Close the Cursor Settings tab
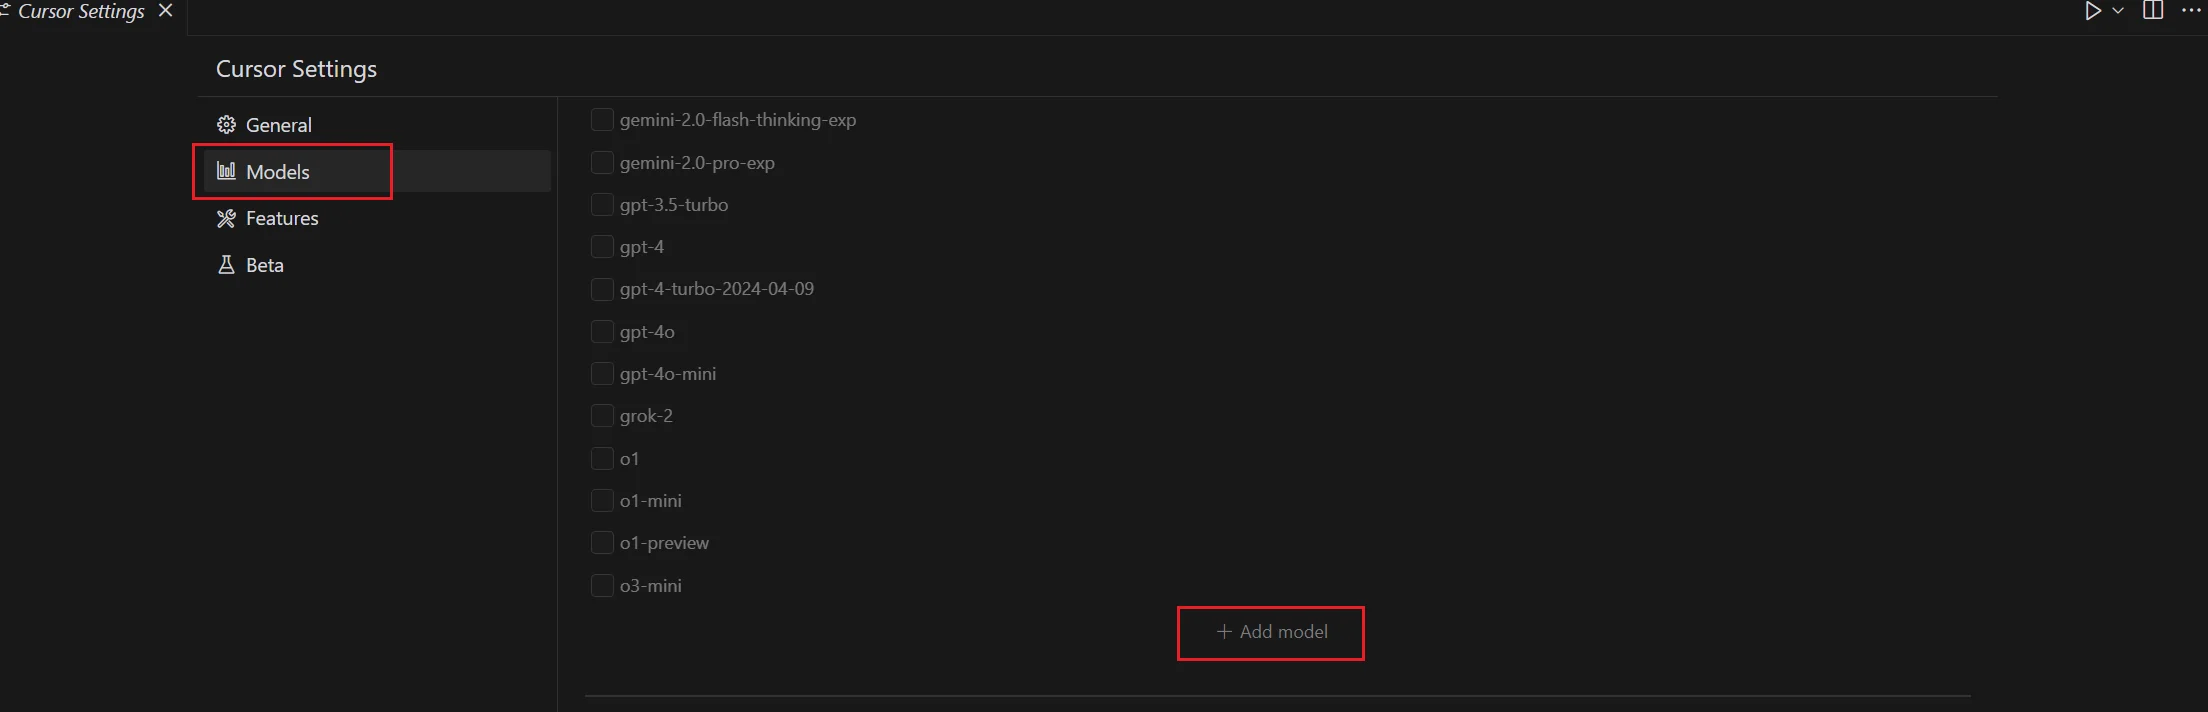 tap(166, 11)
